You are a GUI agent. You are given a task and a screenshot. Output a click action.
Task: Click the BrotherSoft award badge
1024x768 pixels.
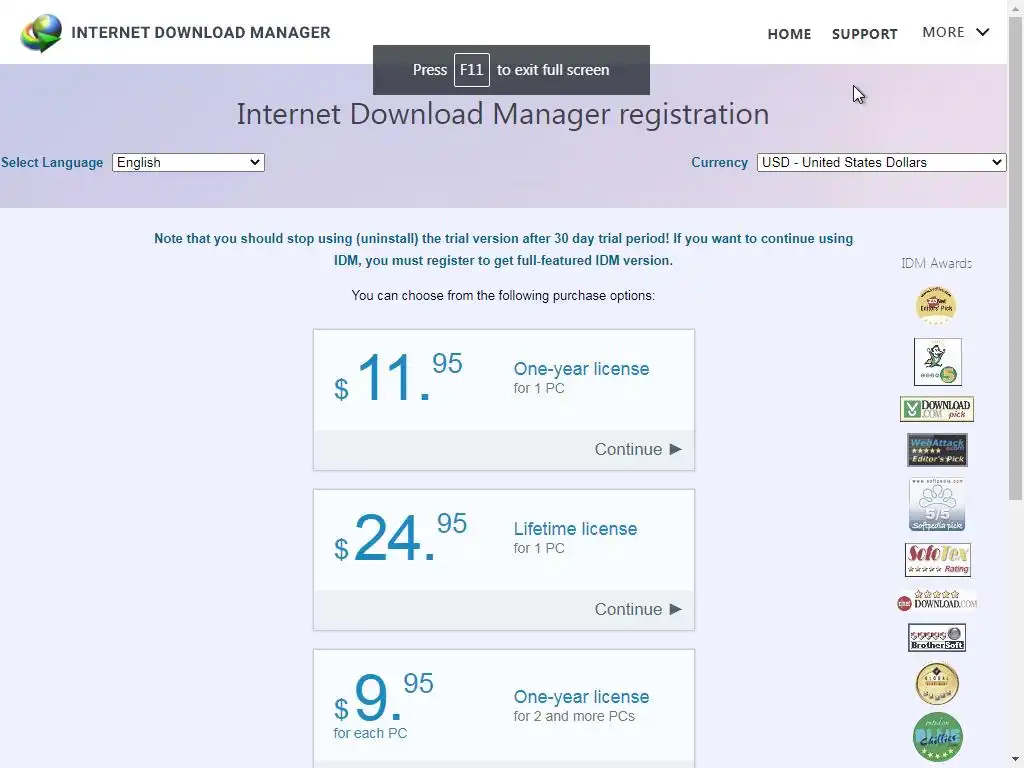pyautogui.click(x=936, y=637)
